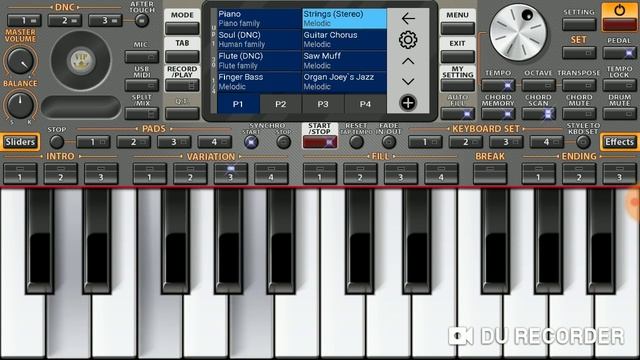Select the Soul (DNC) sound

coord(259,40)
